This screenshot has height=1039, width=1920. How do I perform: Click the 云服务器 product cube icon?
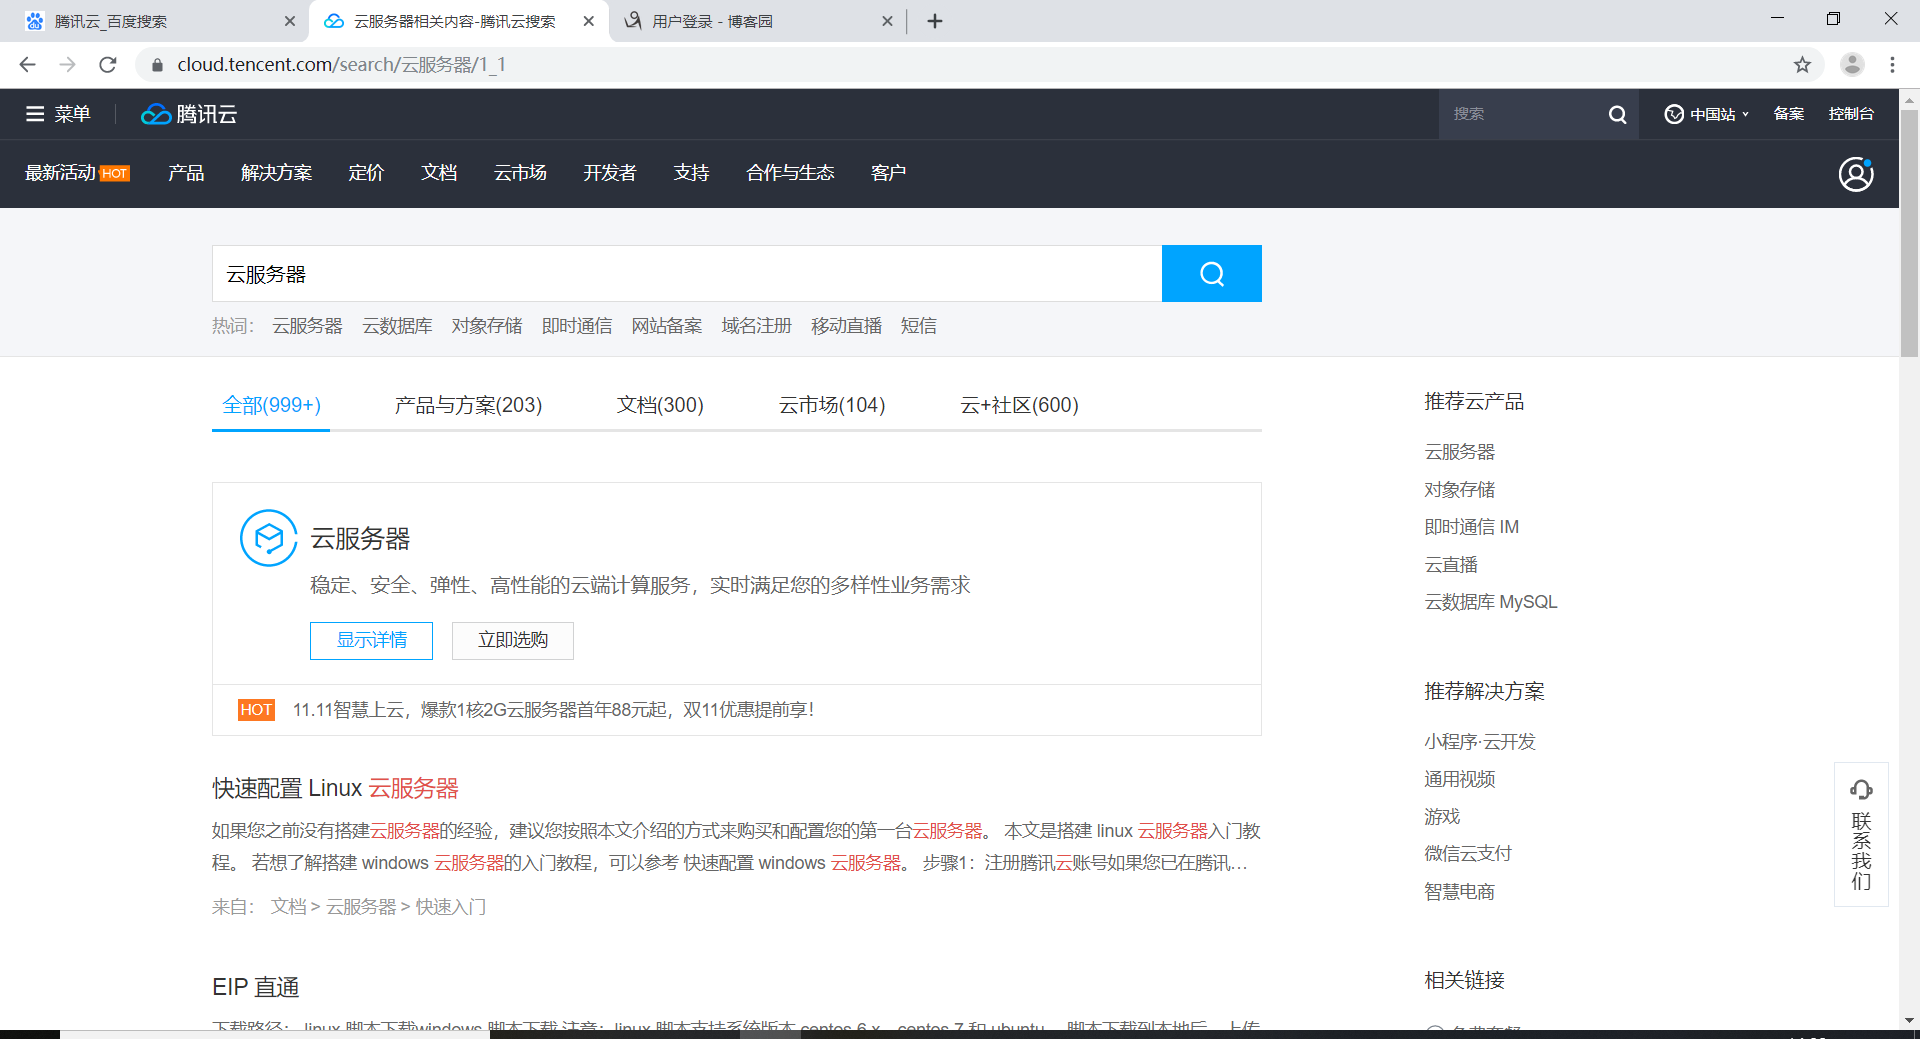268,538
